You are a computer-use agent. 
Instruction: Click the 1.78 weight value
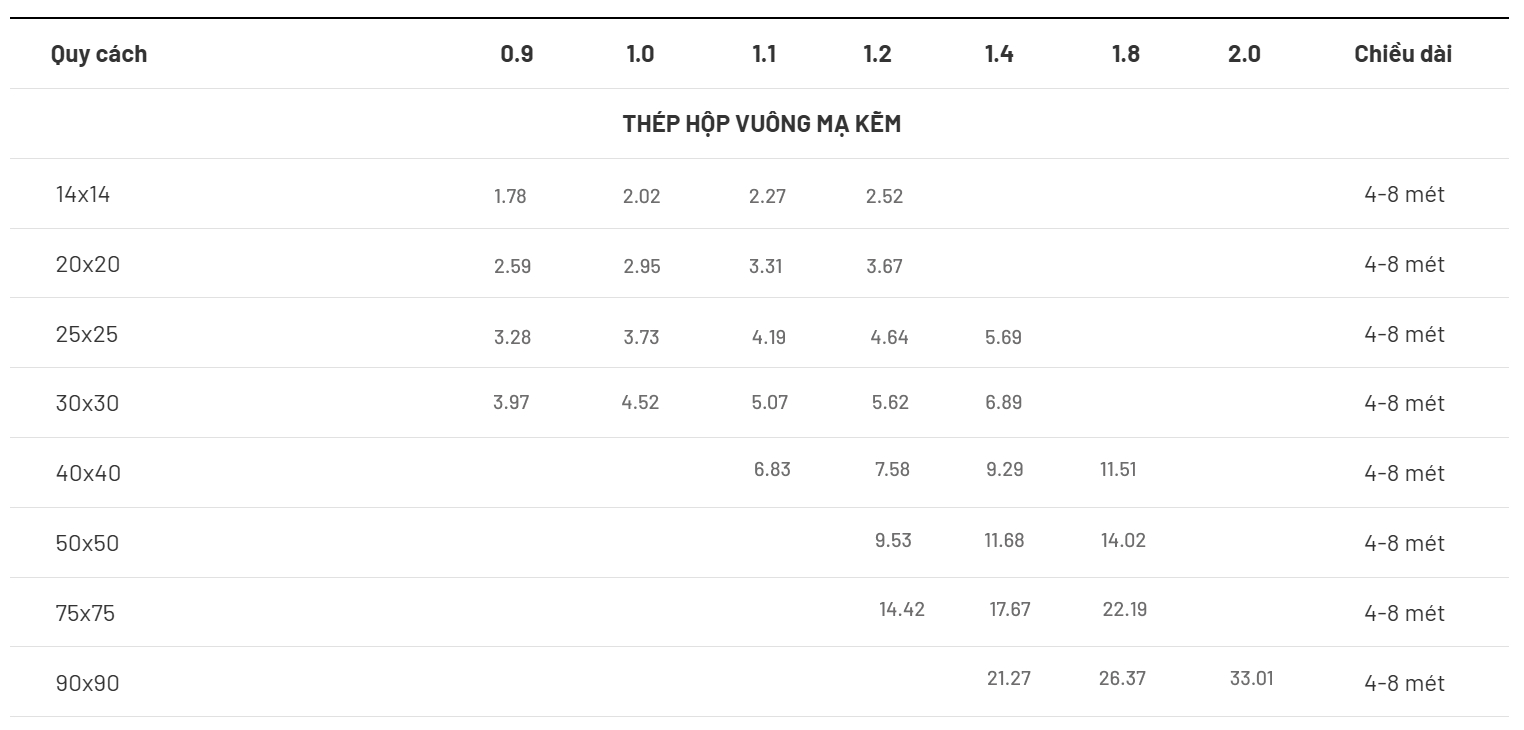[510, 196]
